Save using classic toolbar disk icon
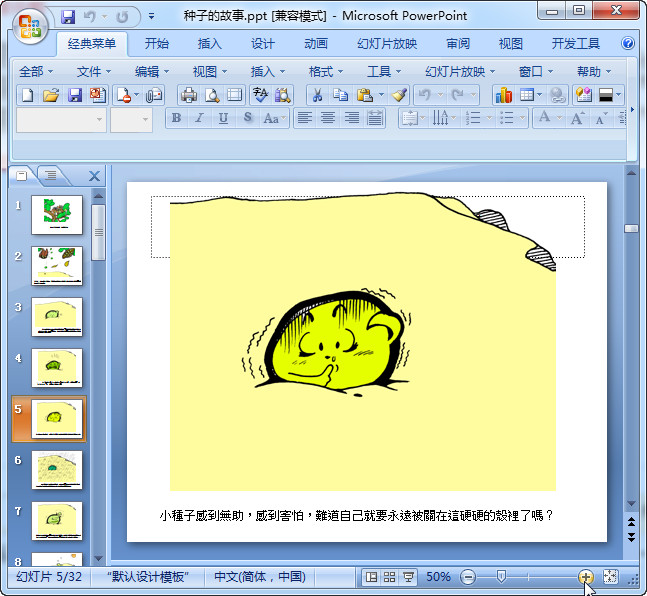This screenshot has width=647, height=596. 75,95
